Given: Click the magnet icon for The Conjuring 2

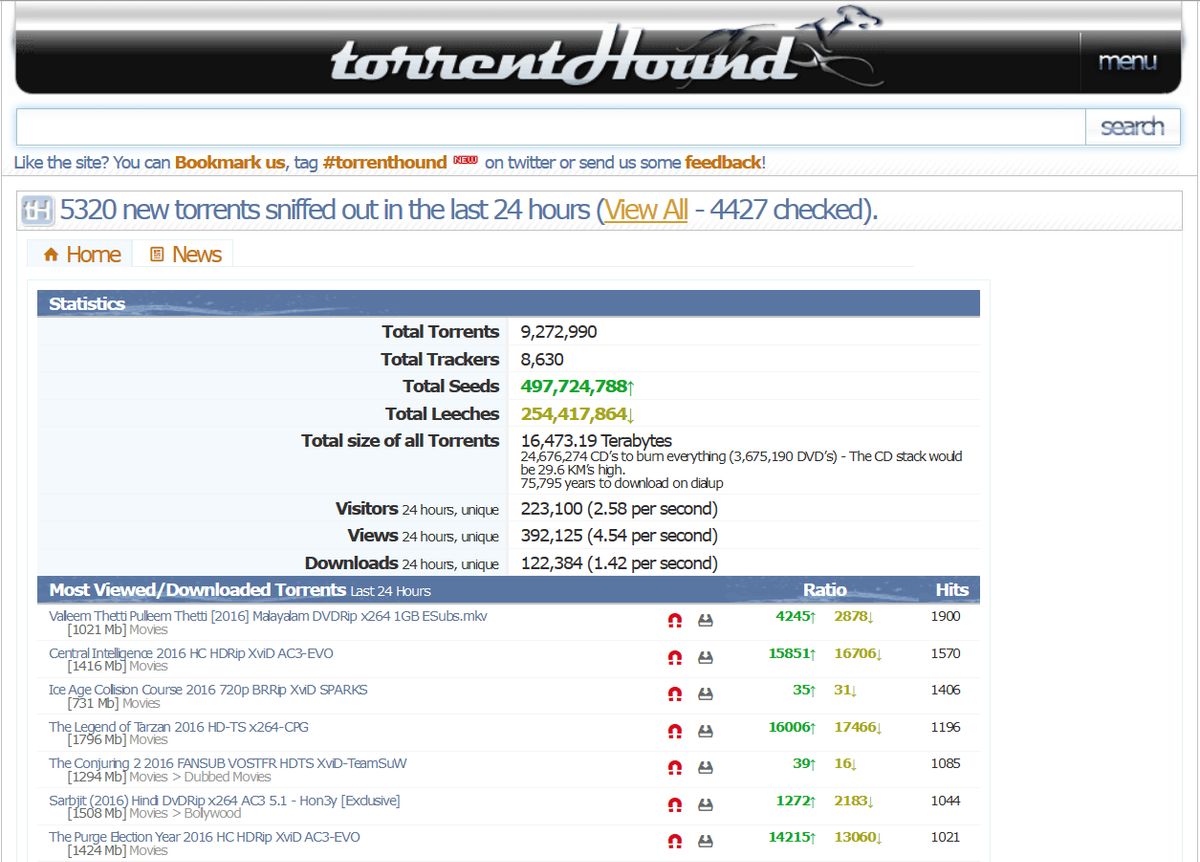Looking at the screenshot, I should pos(674,768).
